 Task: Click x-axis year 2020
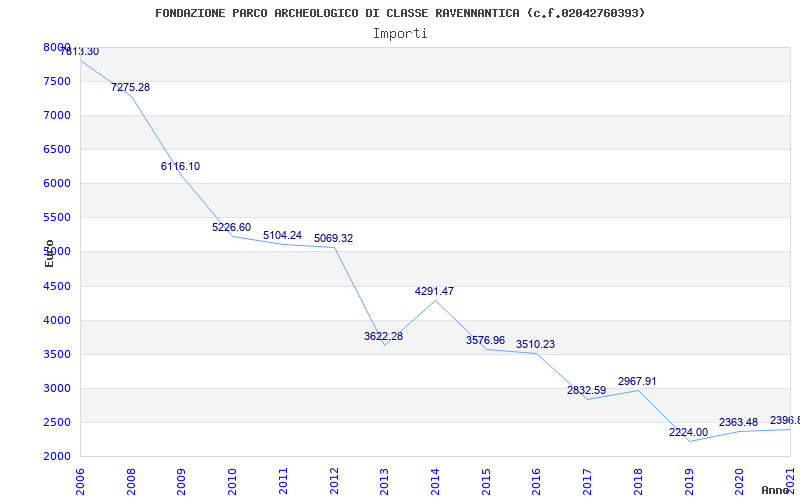pyautogui.click(x=739, y=482)
